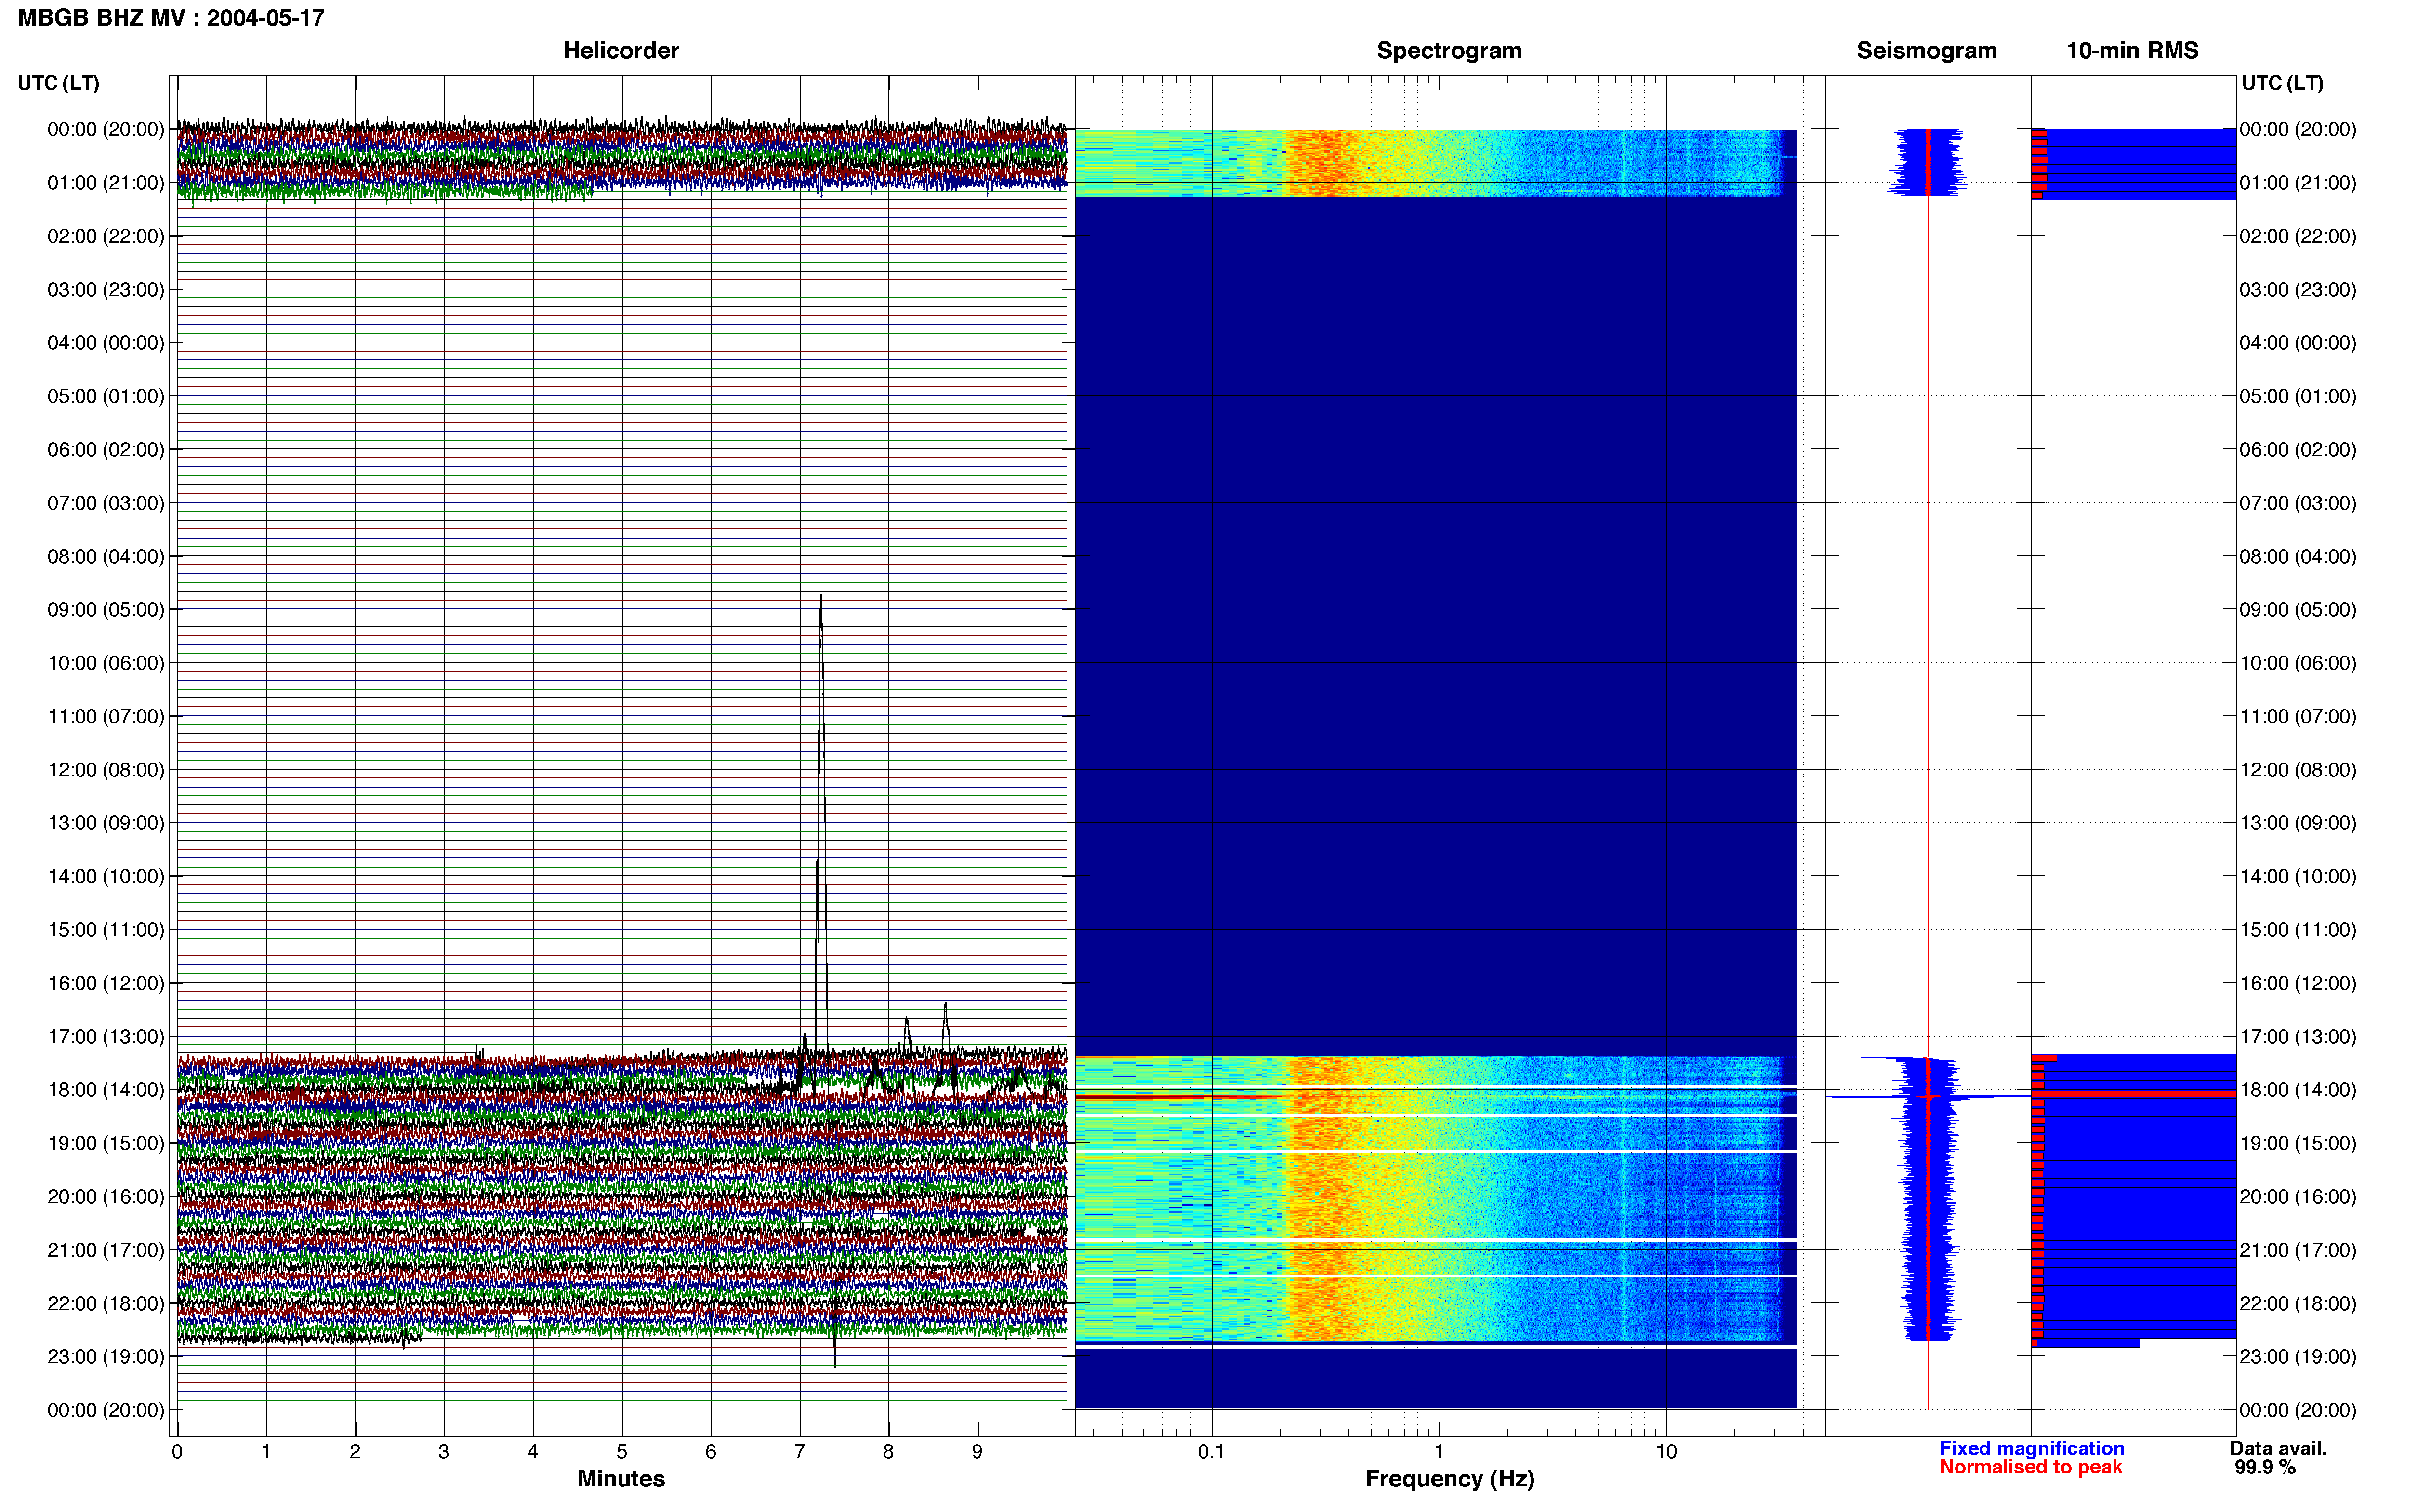Screen dimensions: 2418x1512
Task: Click the "UTC (LT)" label above the left time axis
Action: tap(58, 83)
